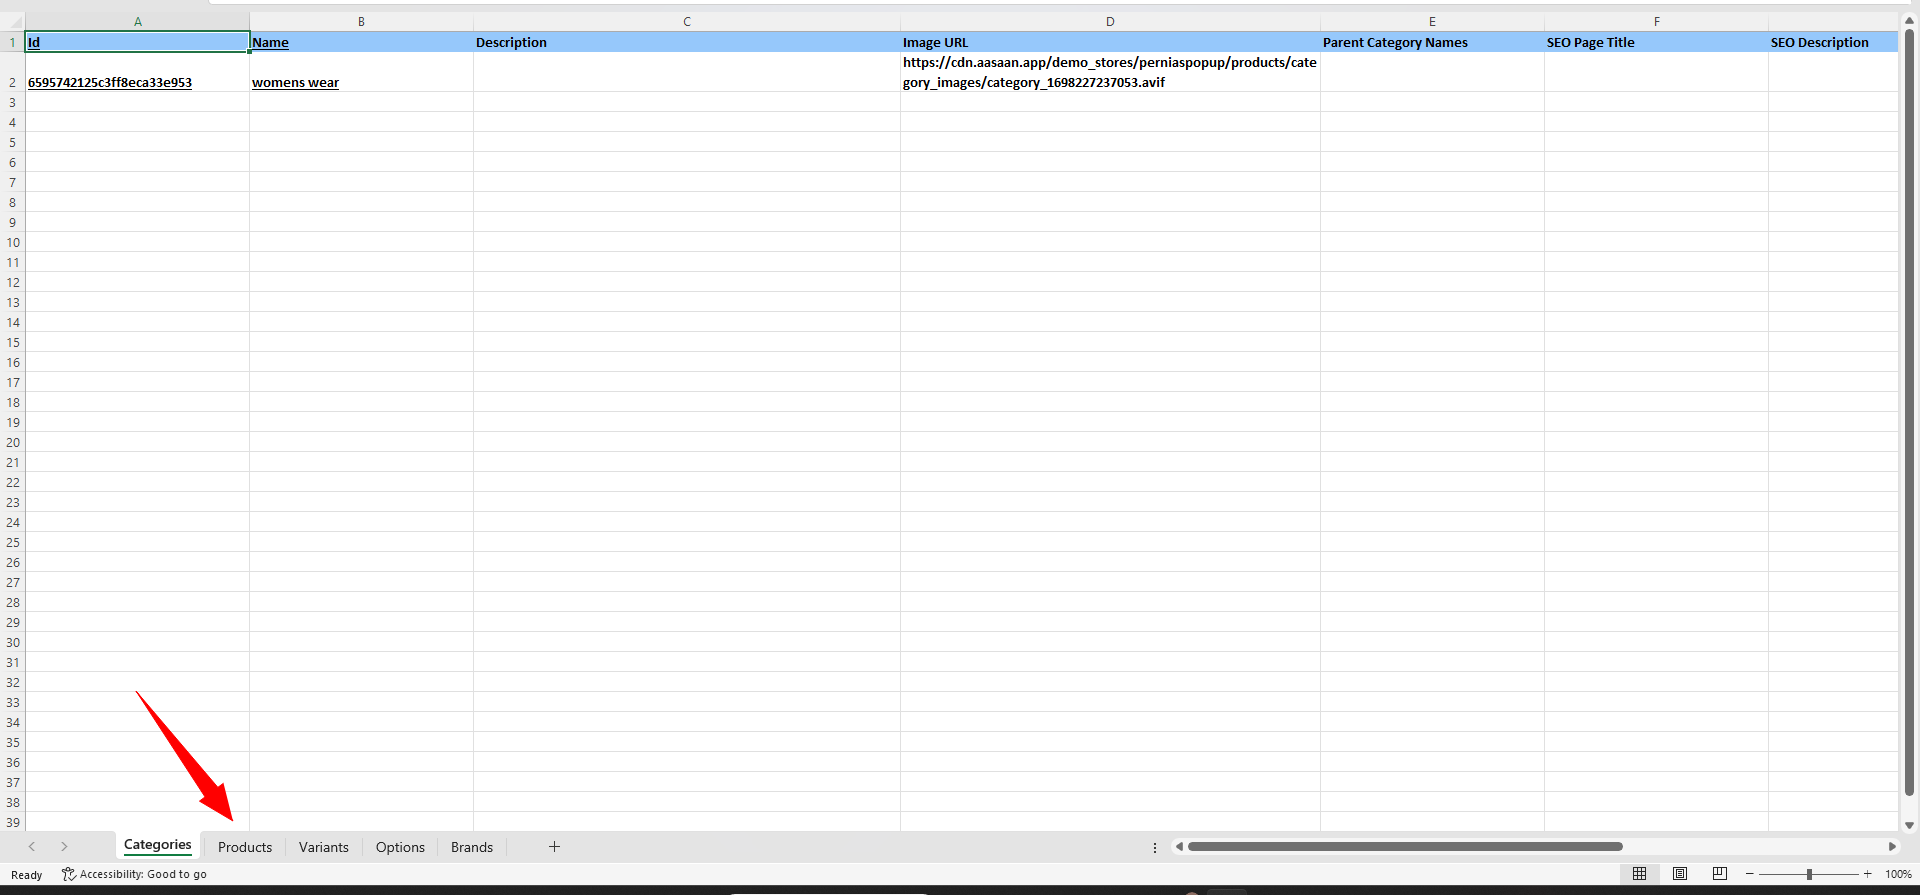Click the zoom in plus button
This screenshot has width=1920, height=895.
(1867, 874)
